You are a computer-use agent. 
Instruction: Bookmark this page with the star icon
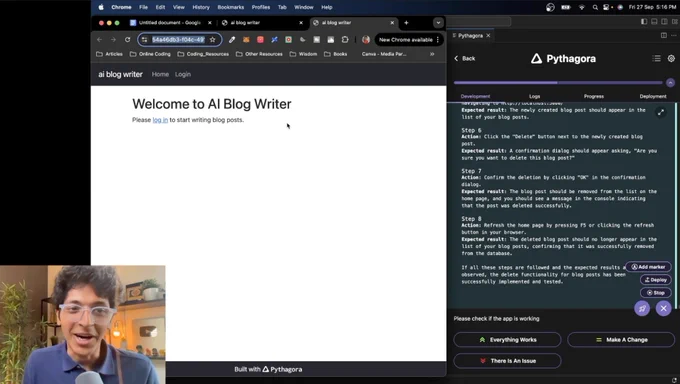(x=212, y=39)
